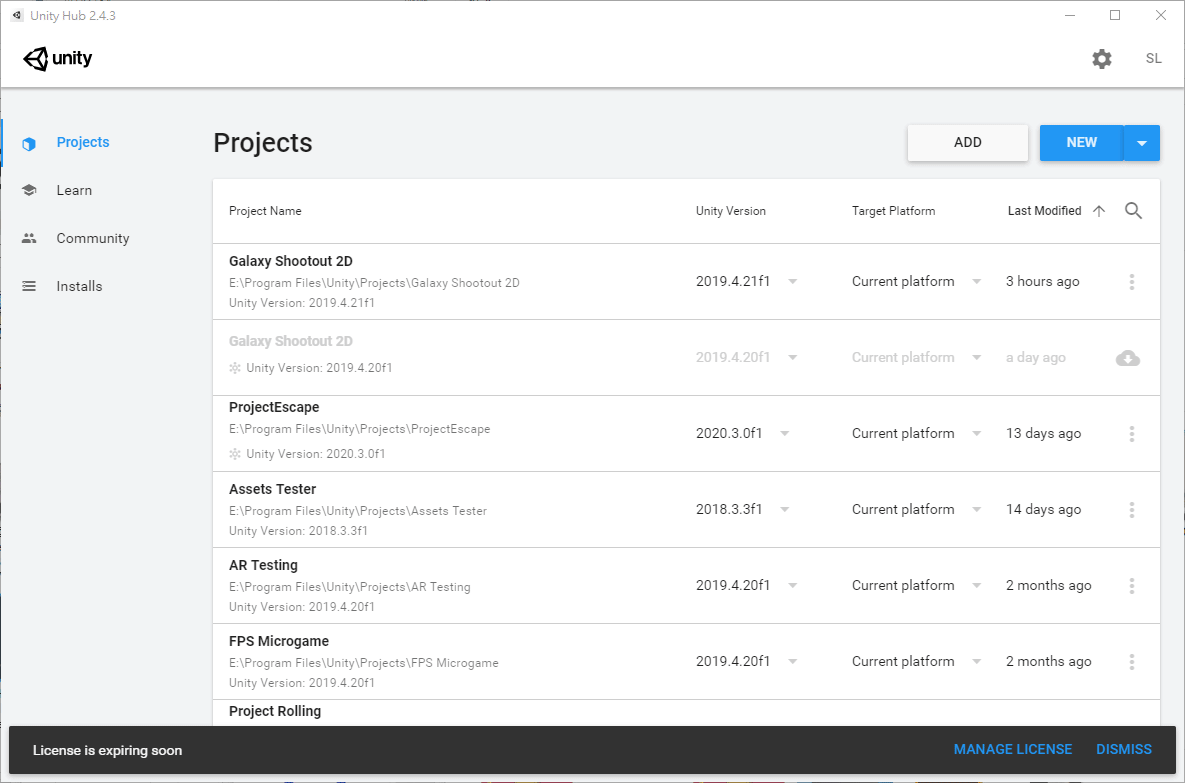Click 'License is expiring soon' message
This screenshot has height=783, width=1185.
click(107, 751)
